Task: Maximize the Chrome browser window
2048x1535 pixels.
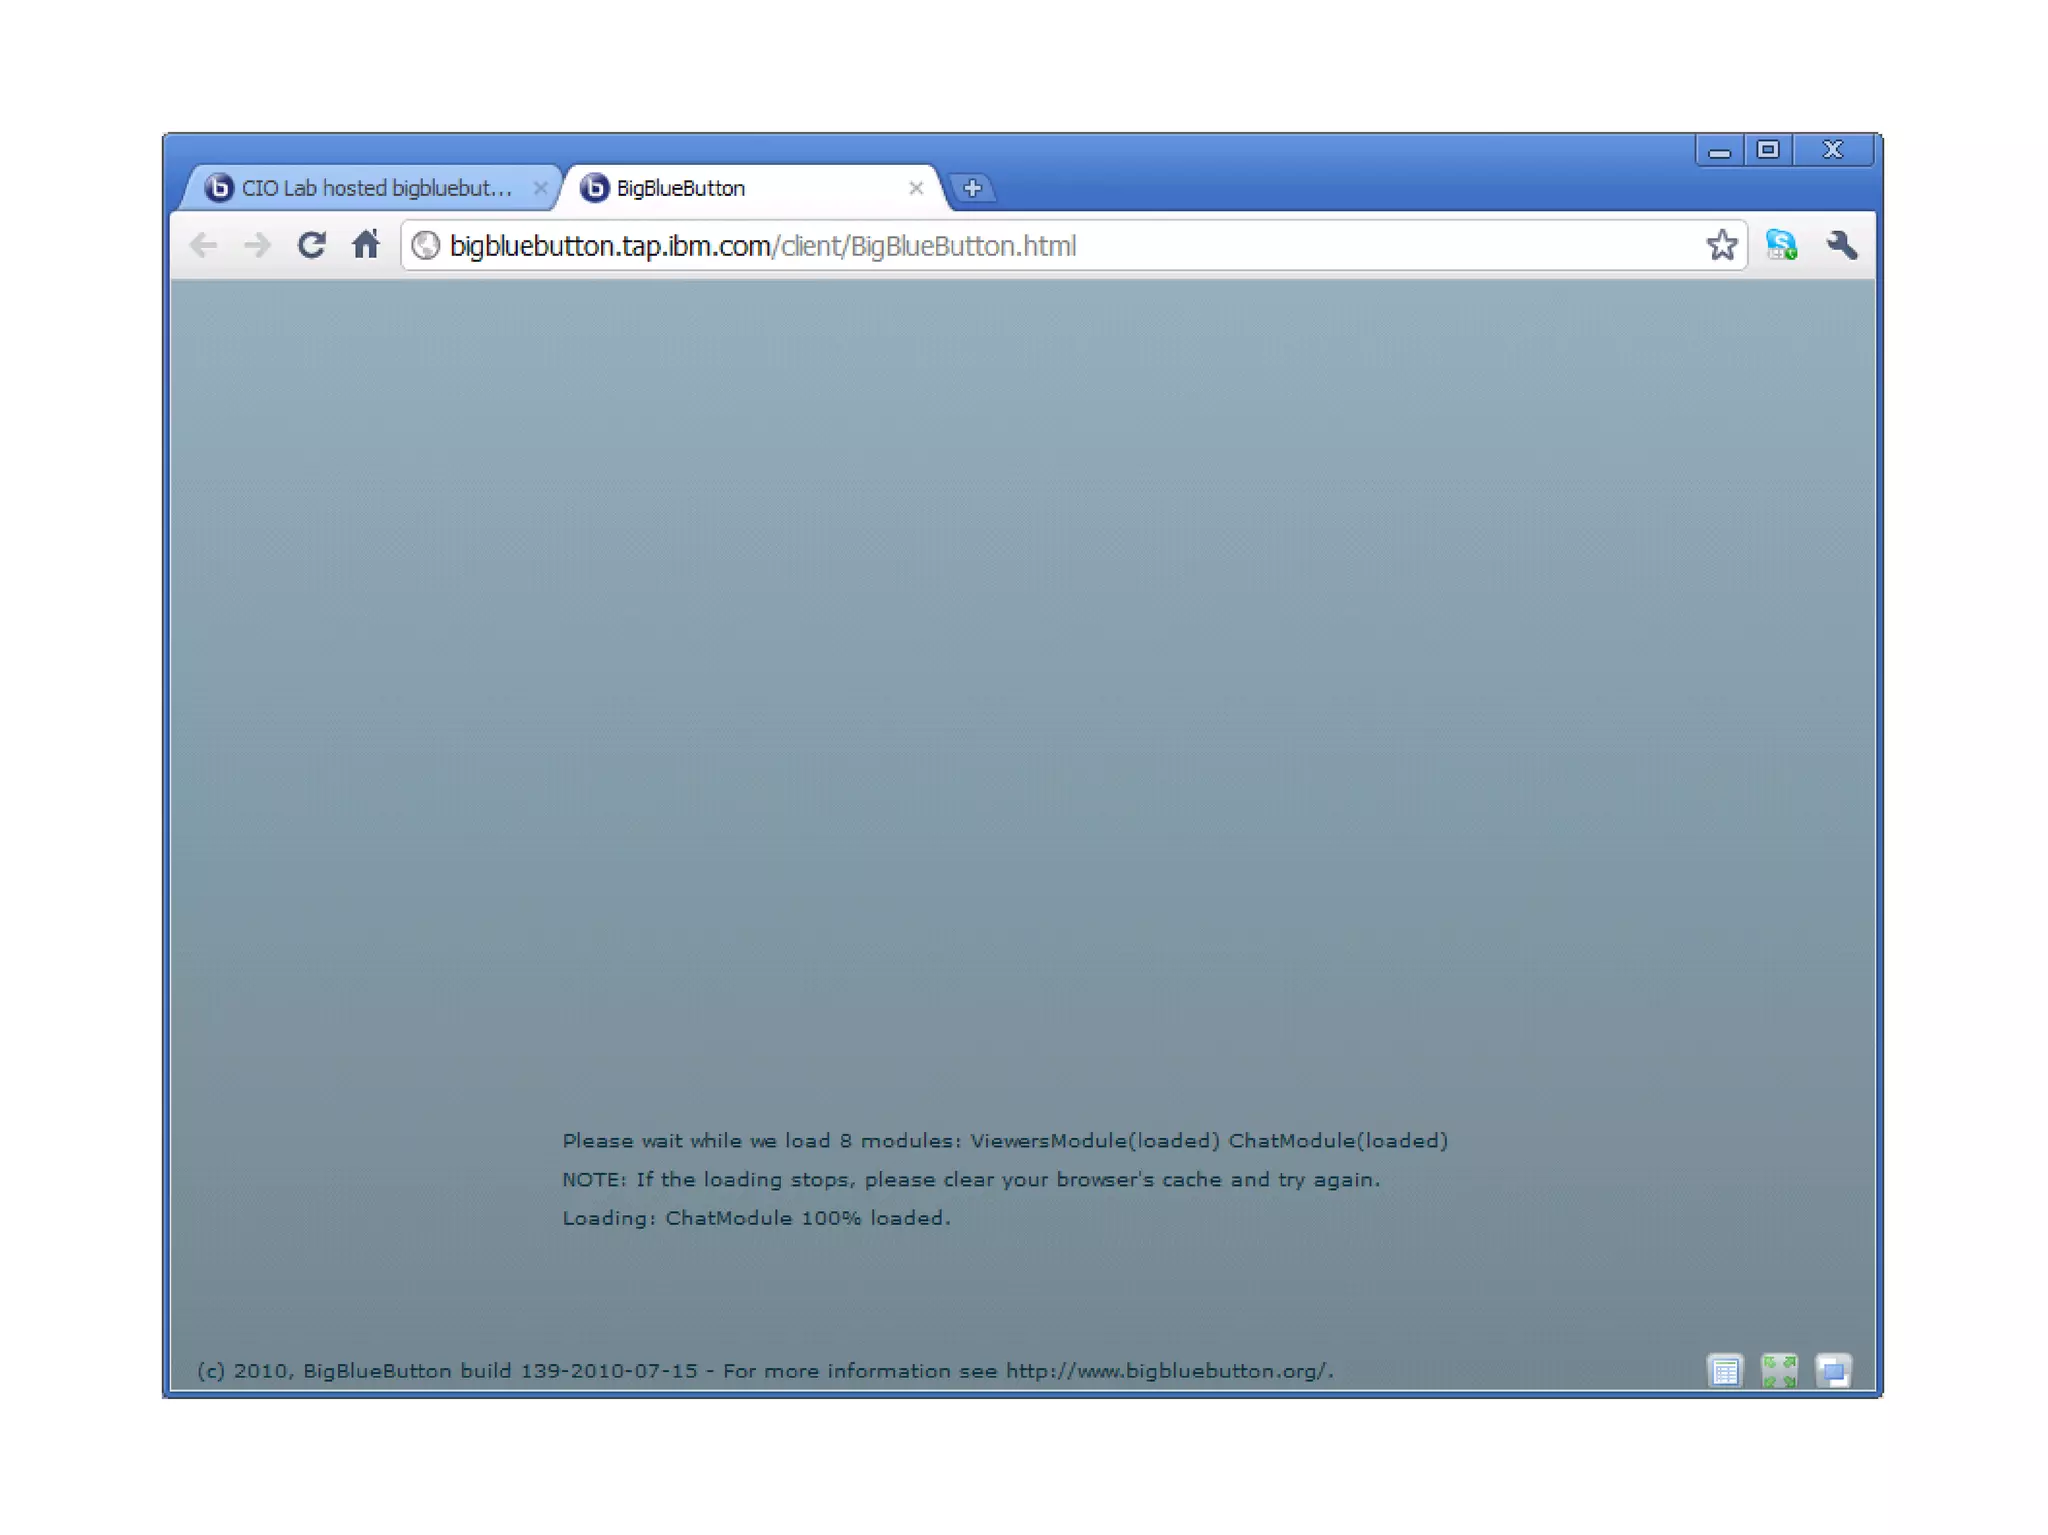Action: (1768, 150)
